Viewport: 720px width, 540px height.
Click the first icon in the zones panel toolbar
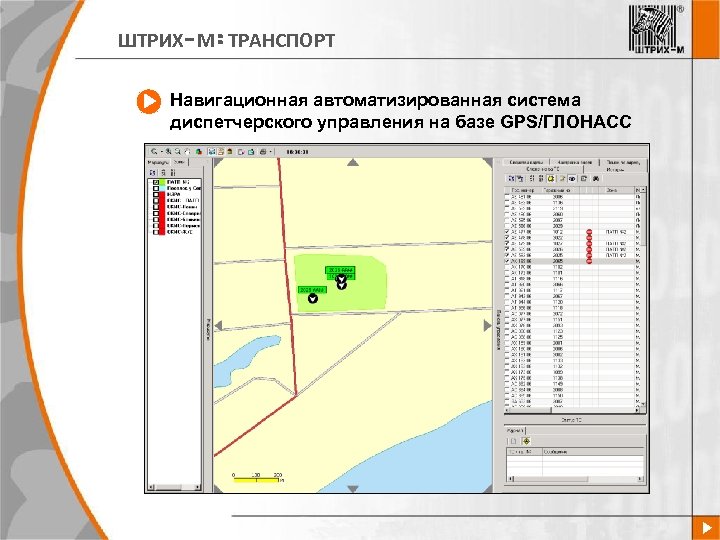pos(152,172)
